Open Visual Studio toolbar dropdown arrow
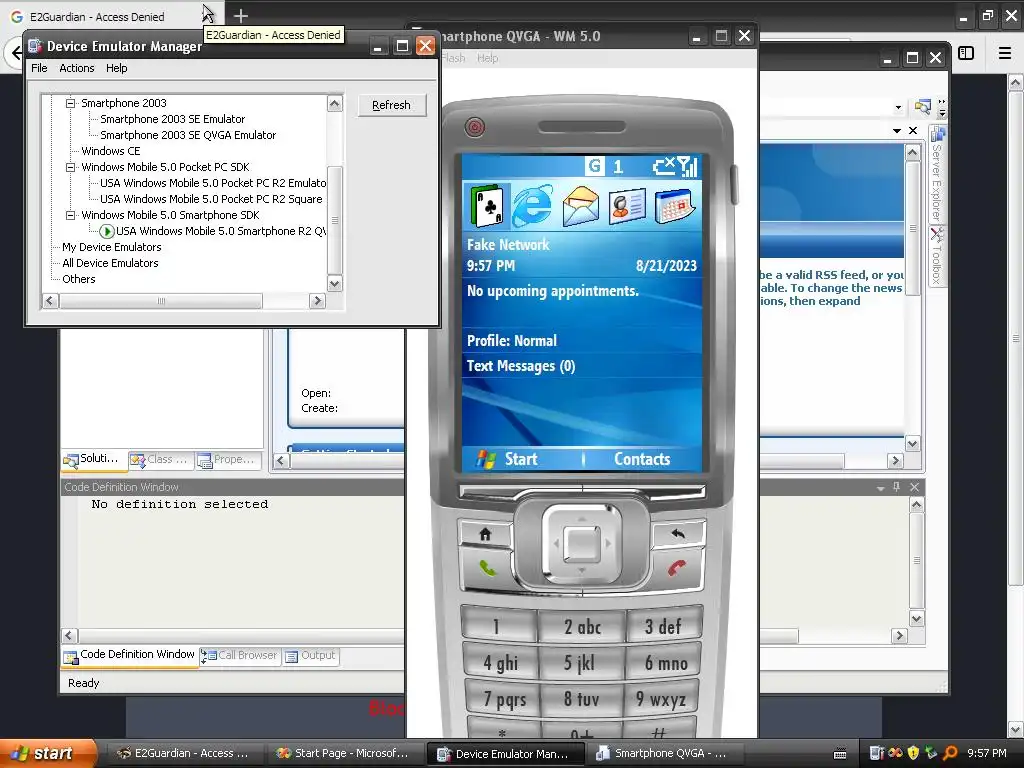The image size is (1024, 768). [x=899, y=107]
